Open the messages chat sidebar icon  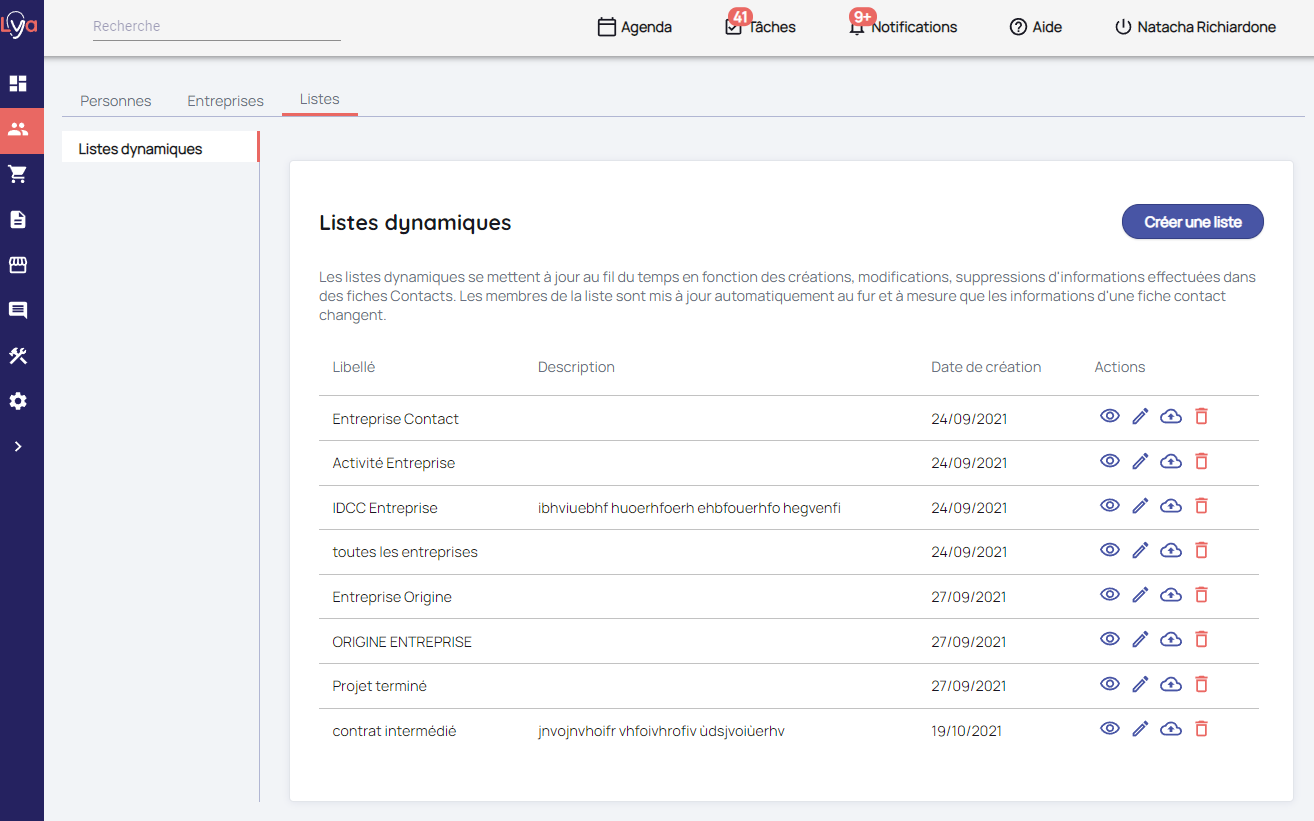(18, 310)
